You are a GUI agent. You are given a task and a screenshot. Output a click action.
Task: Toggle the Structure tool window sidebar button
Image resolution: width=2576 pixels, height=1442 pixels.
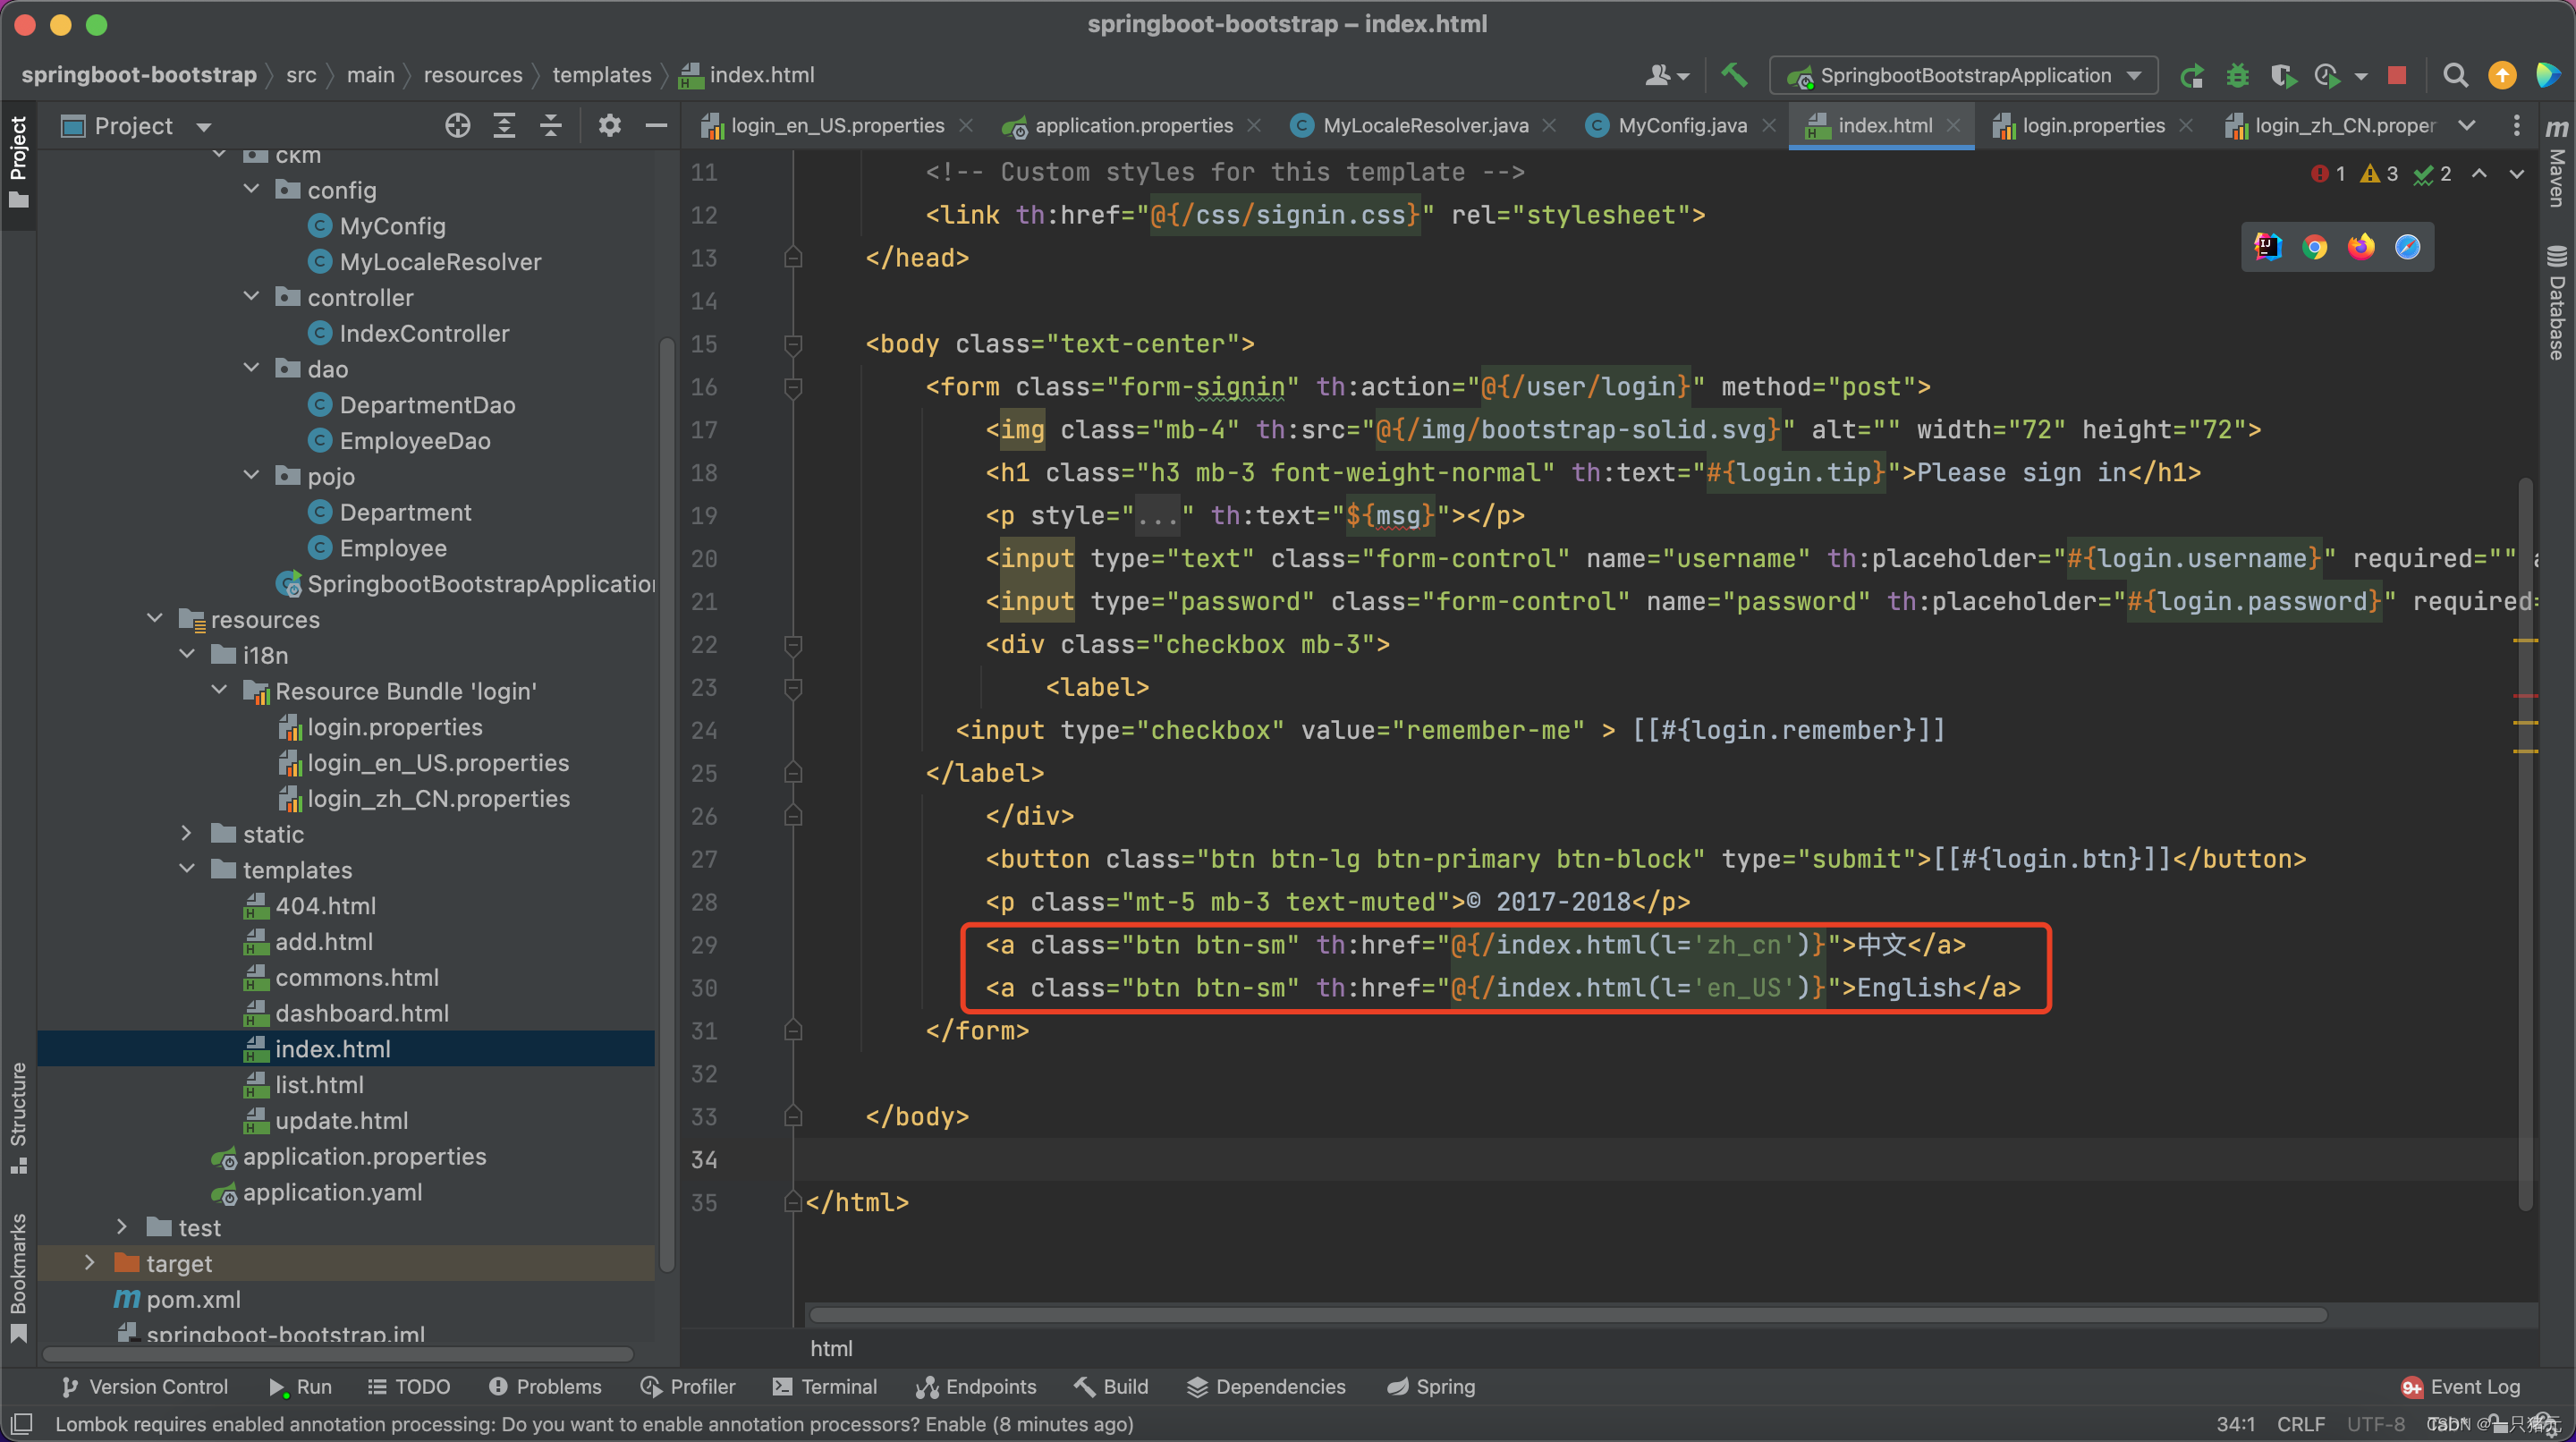(x=18, y=1115)
